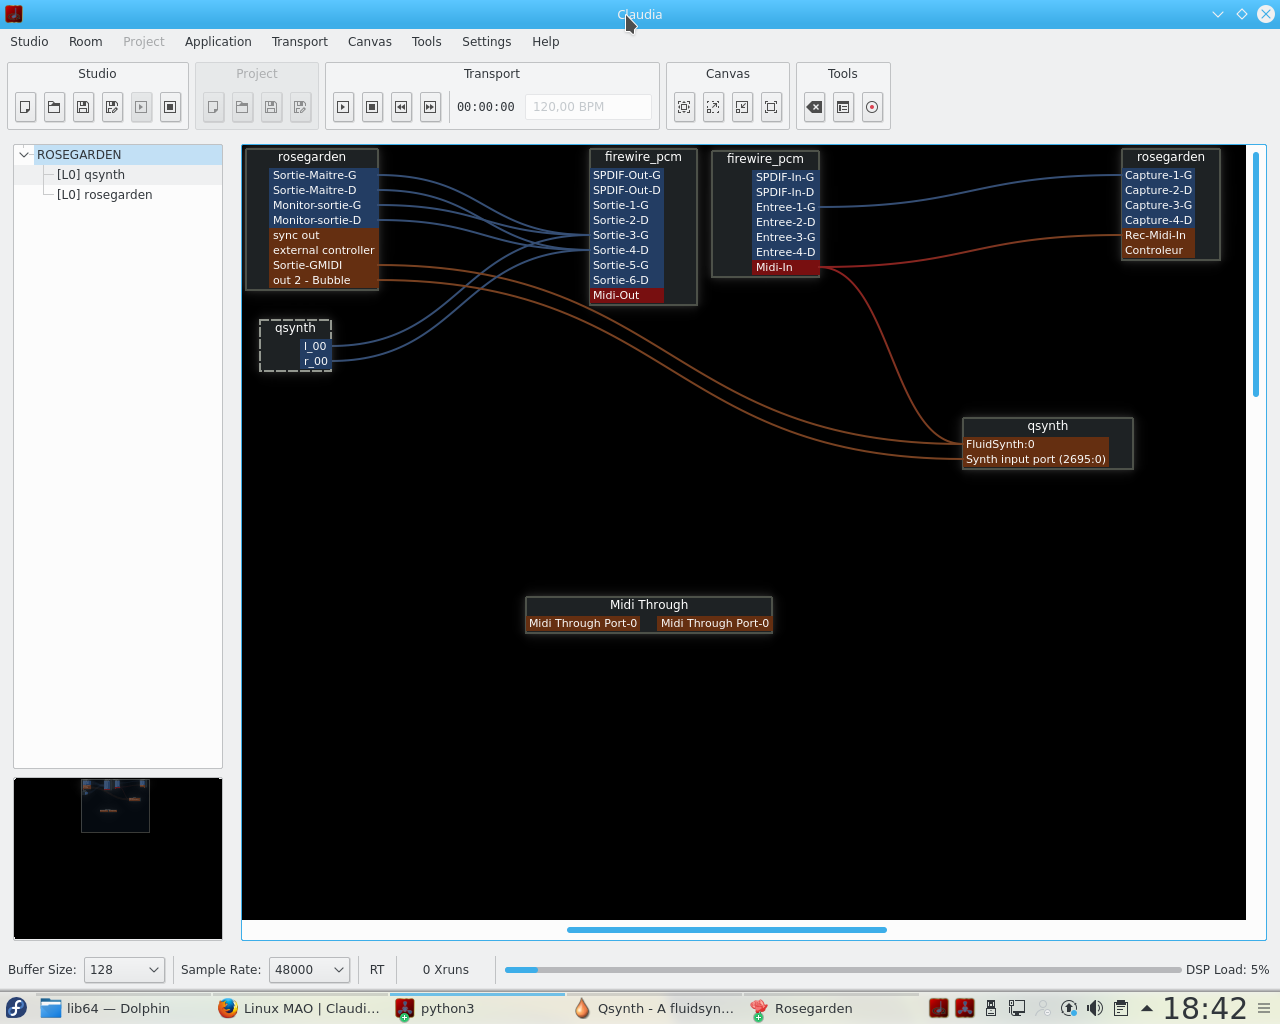Stop the studio using Studio toolbar
The height and width of the screenshot is (1024, 1280).
point(170,107)
